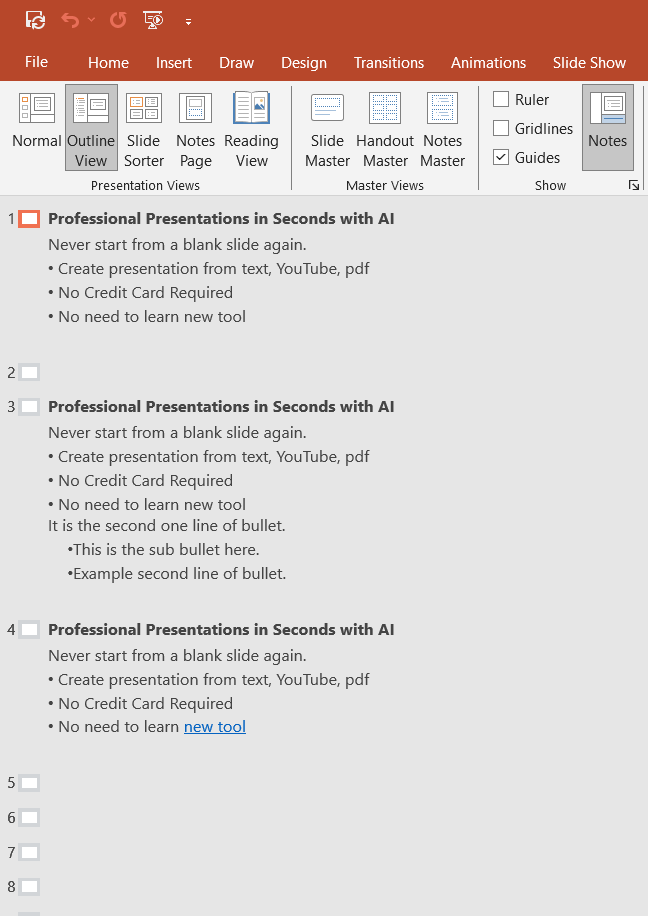The width and height of the screenshot is (648, 916).
Task: Toggle the Notes pane button
Action: coord(607,125)
